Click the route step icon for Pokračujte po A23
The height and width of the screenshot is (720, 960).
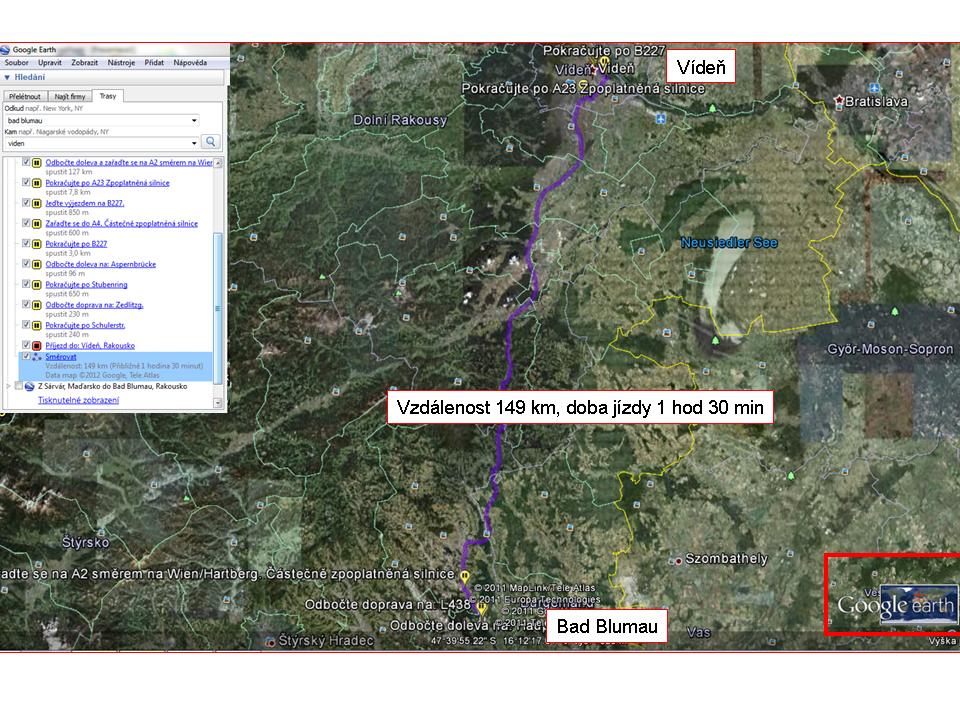tap(37, 183)
